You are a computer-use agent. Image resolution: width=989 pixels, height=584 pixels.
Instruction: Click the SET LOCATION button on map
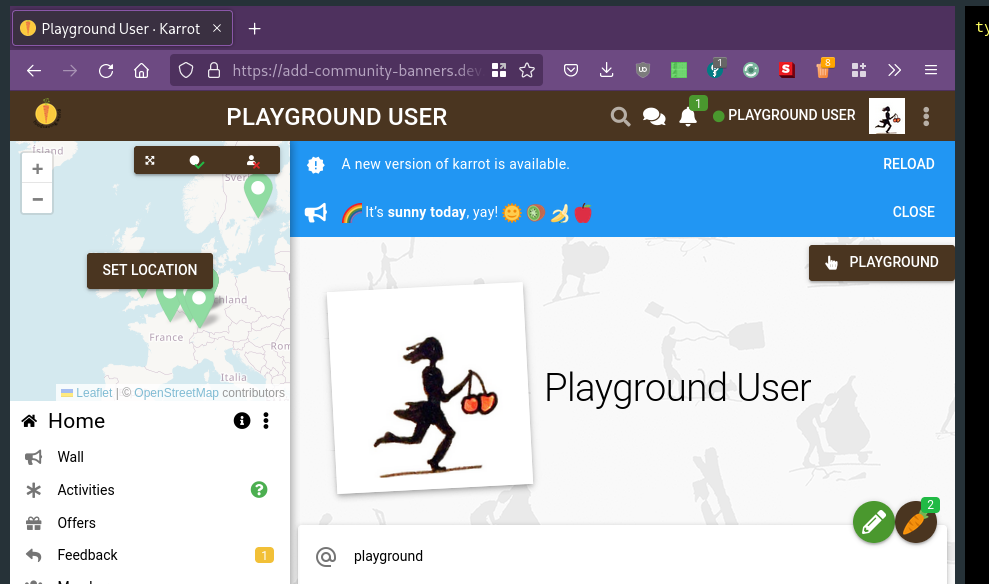pyautogui.click(x=149, y=271)
